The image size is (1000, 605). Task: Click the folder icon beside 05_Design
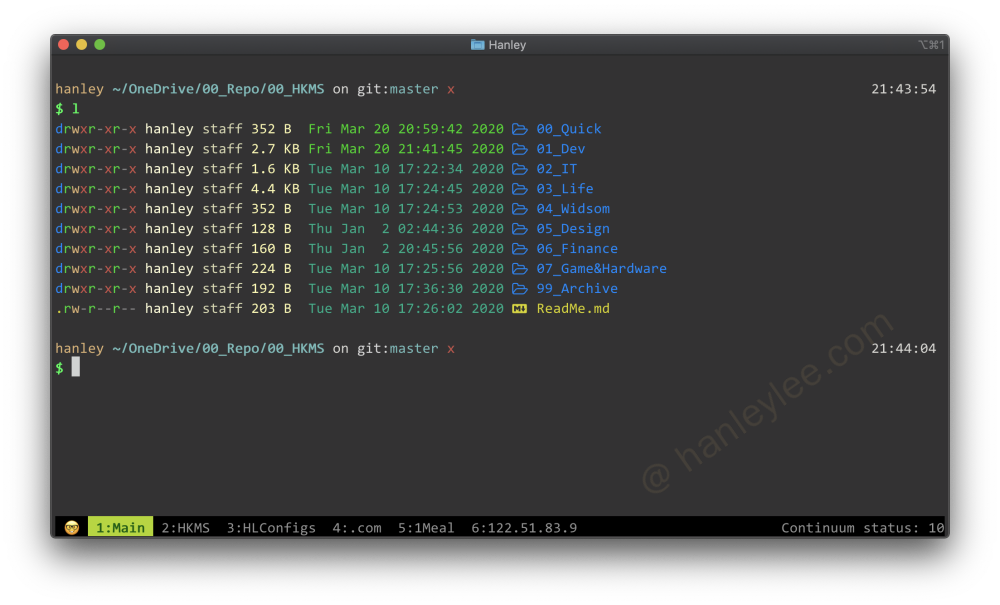click(x=520, y=229)
